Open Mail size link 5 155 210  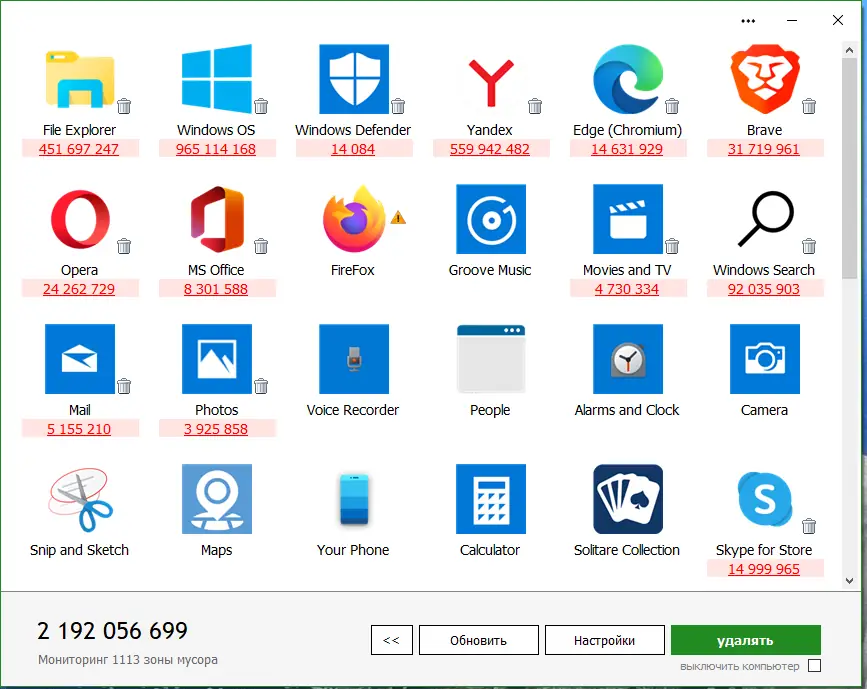79,429
